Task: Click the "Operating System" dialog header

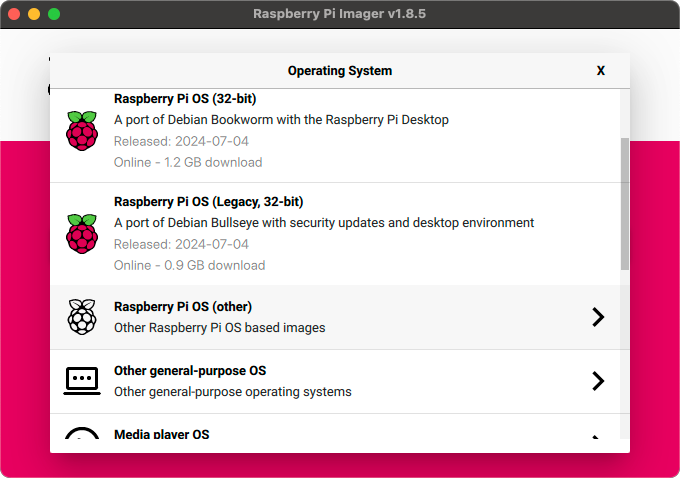Action: pos(340,71)
